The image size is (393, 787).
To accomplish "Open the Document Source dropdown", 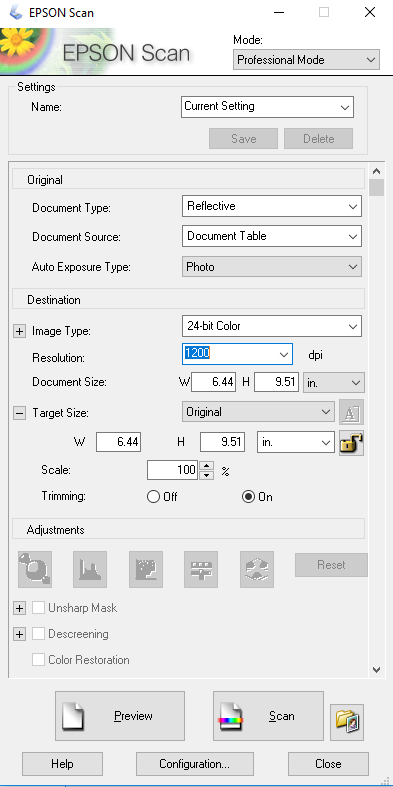I will [272, 236].
